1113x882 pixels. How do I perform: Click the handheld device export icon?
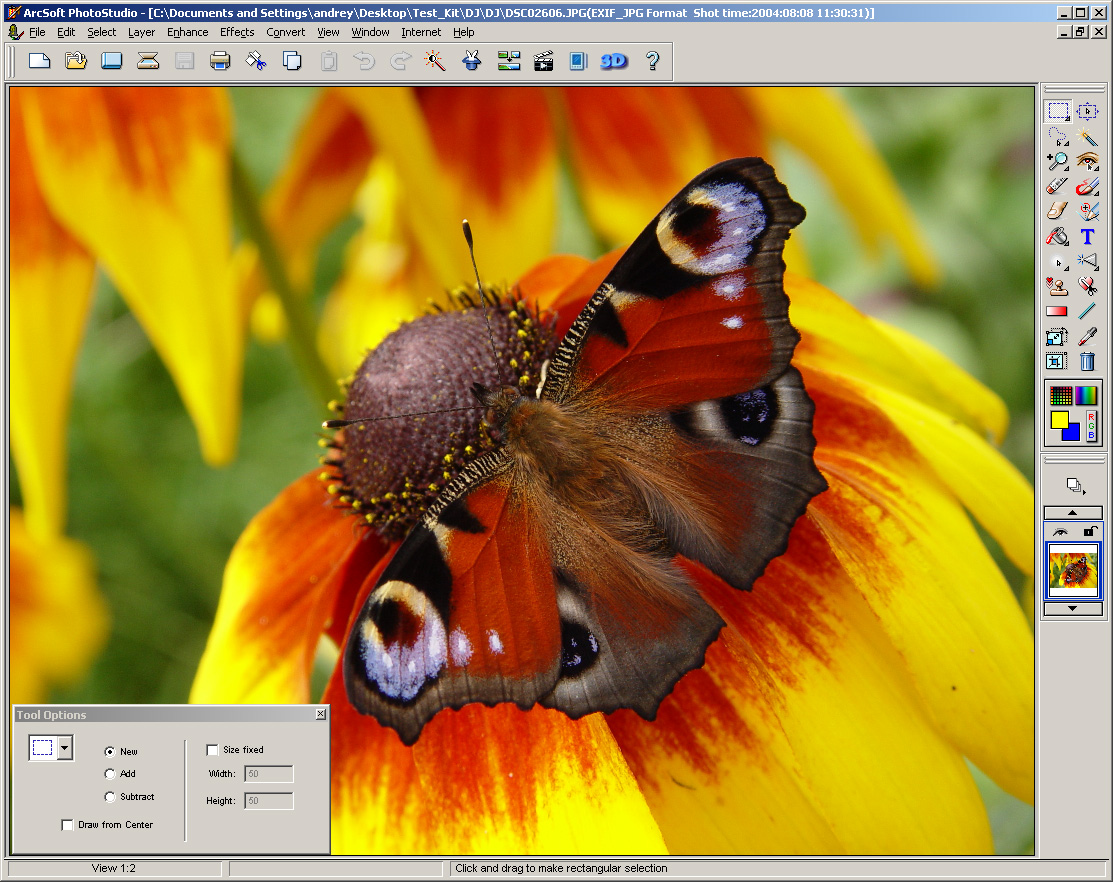[x=579, y=61]
